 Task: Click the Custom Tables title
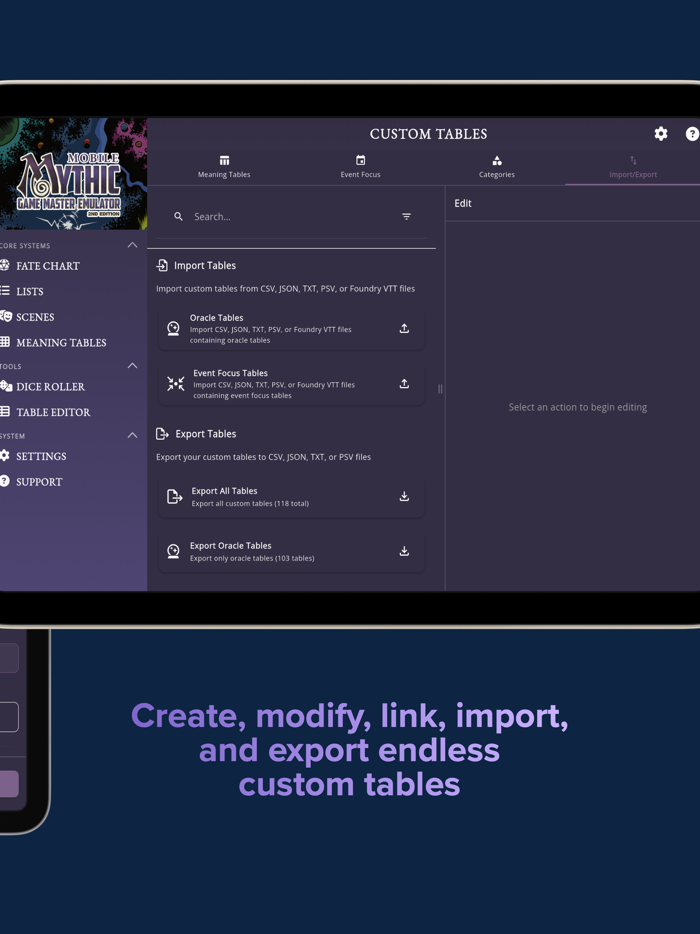[x=428, y=134]
